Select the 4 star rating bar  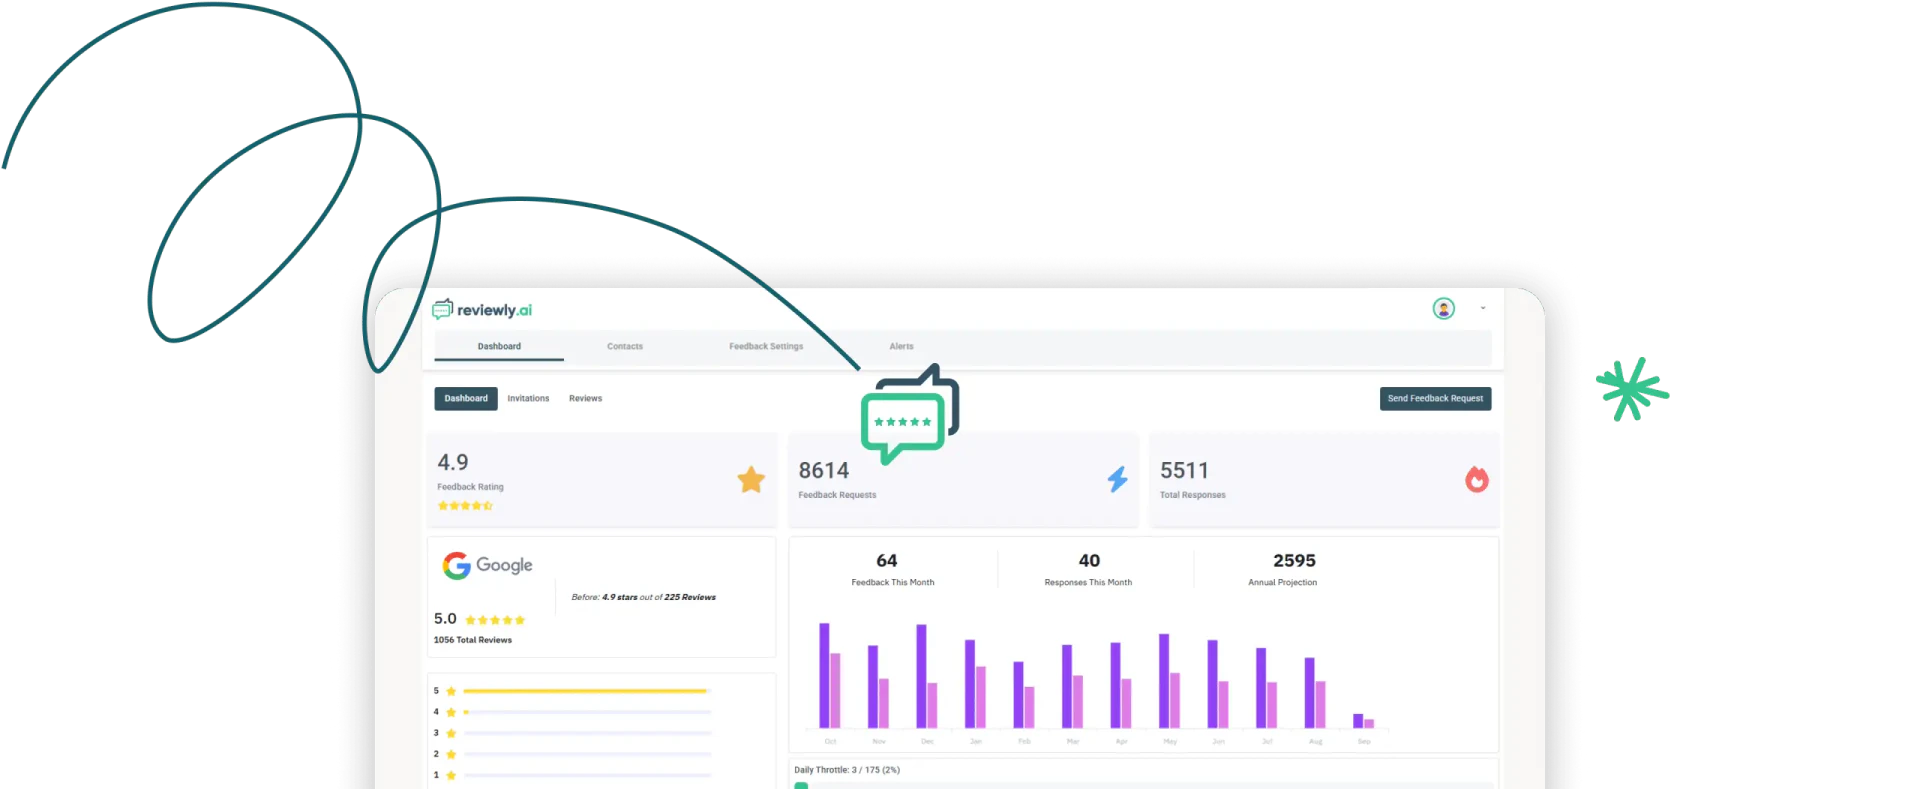(x=587, y=712)
